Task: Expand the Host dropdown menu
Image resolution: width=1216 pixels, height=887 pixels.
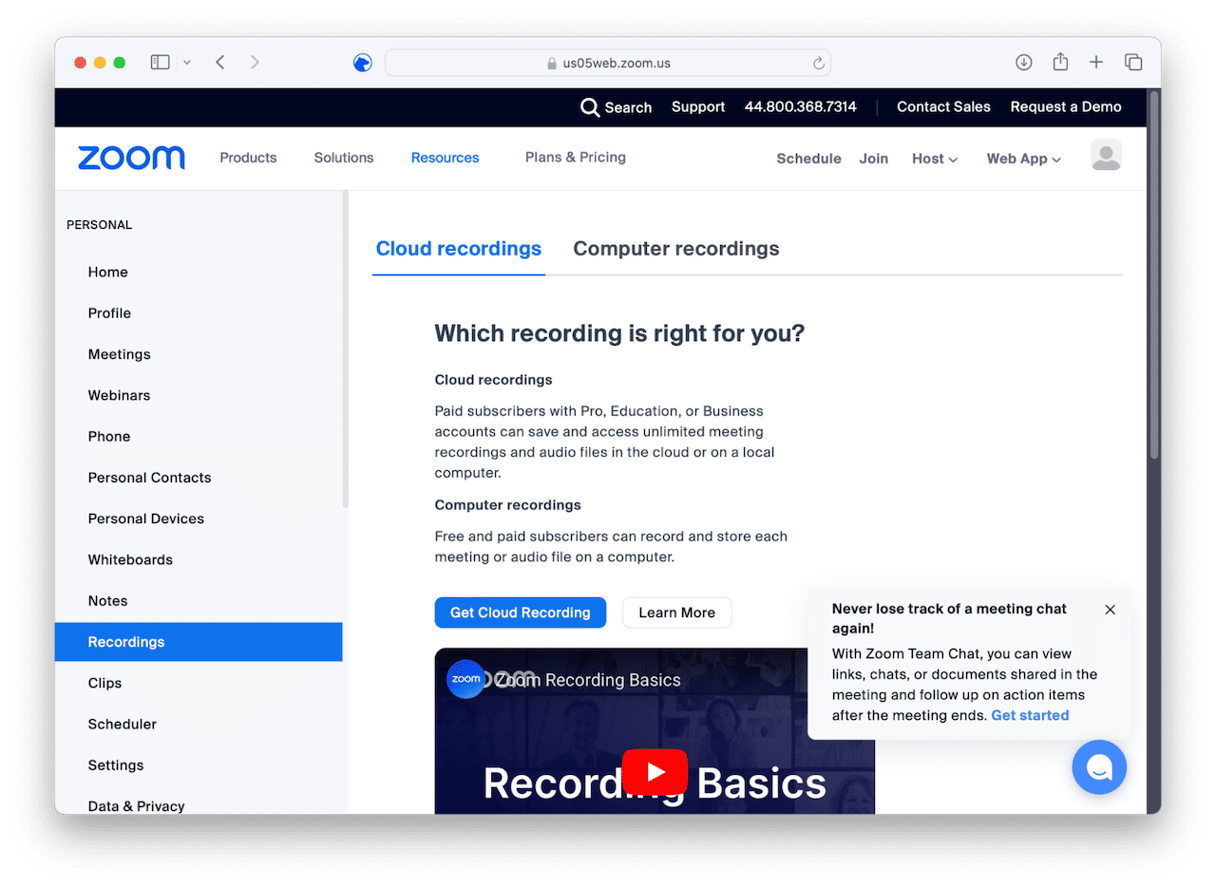Action: tap(934, 158)
